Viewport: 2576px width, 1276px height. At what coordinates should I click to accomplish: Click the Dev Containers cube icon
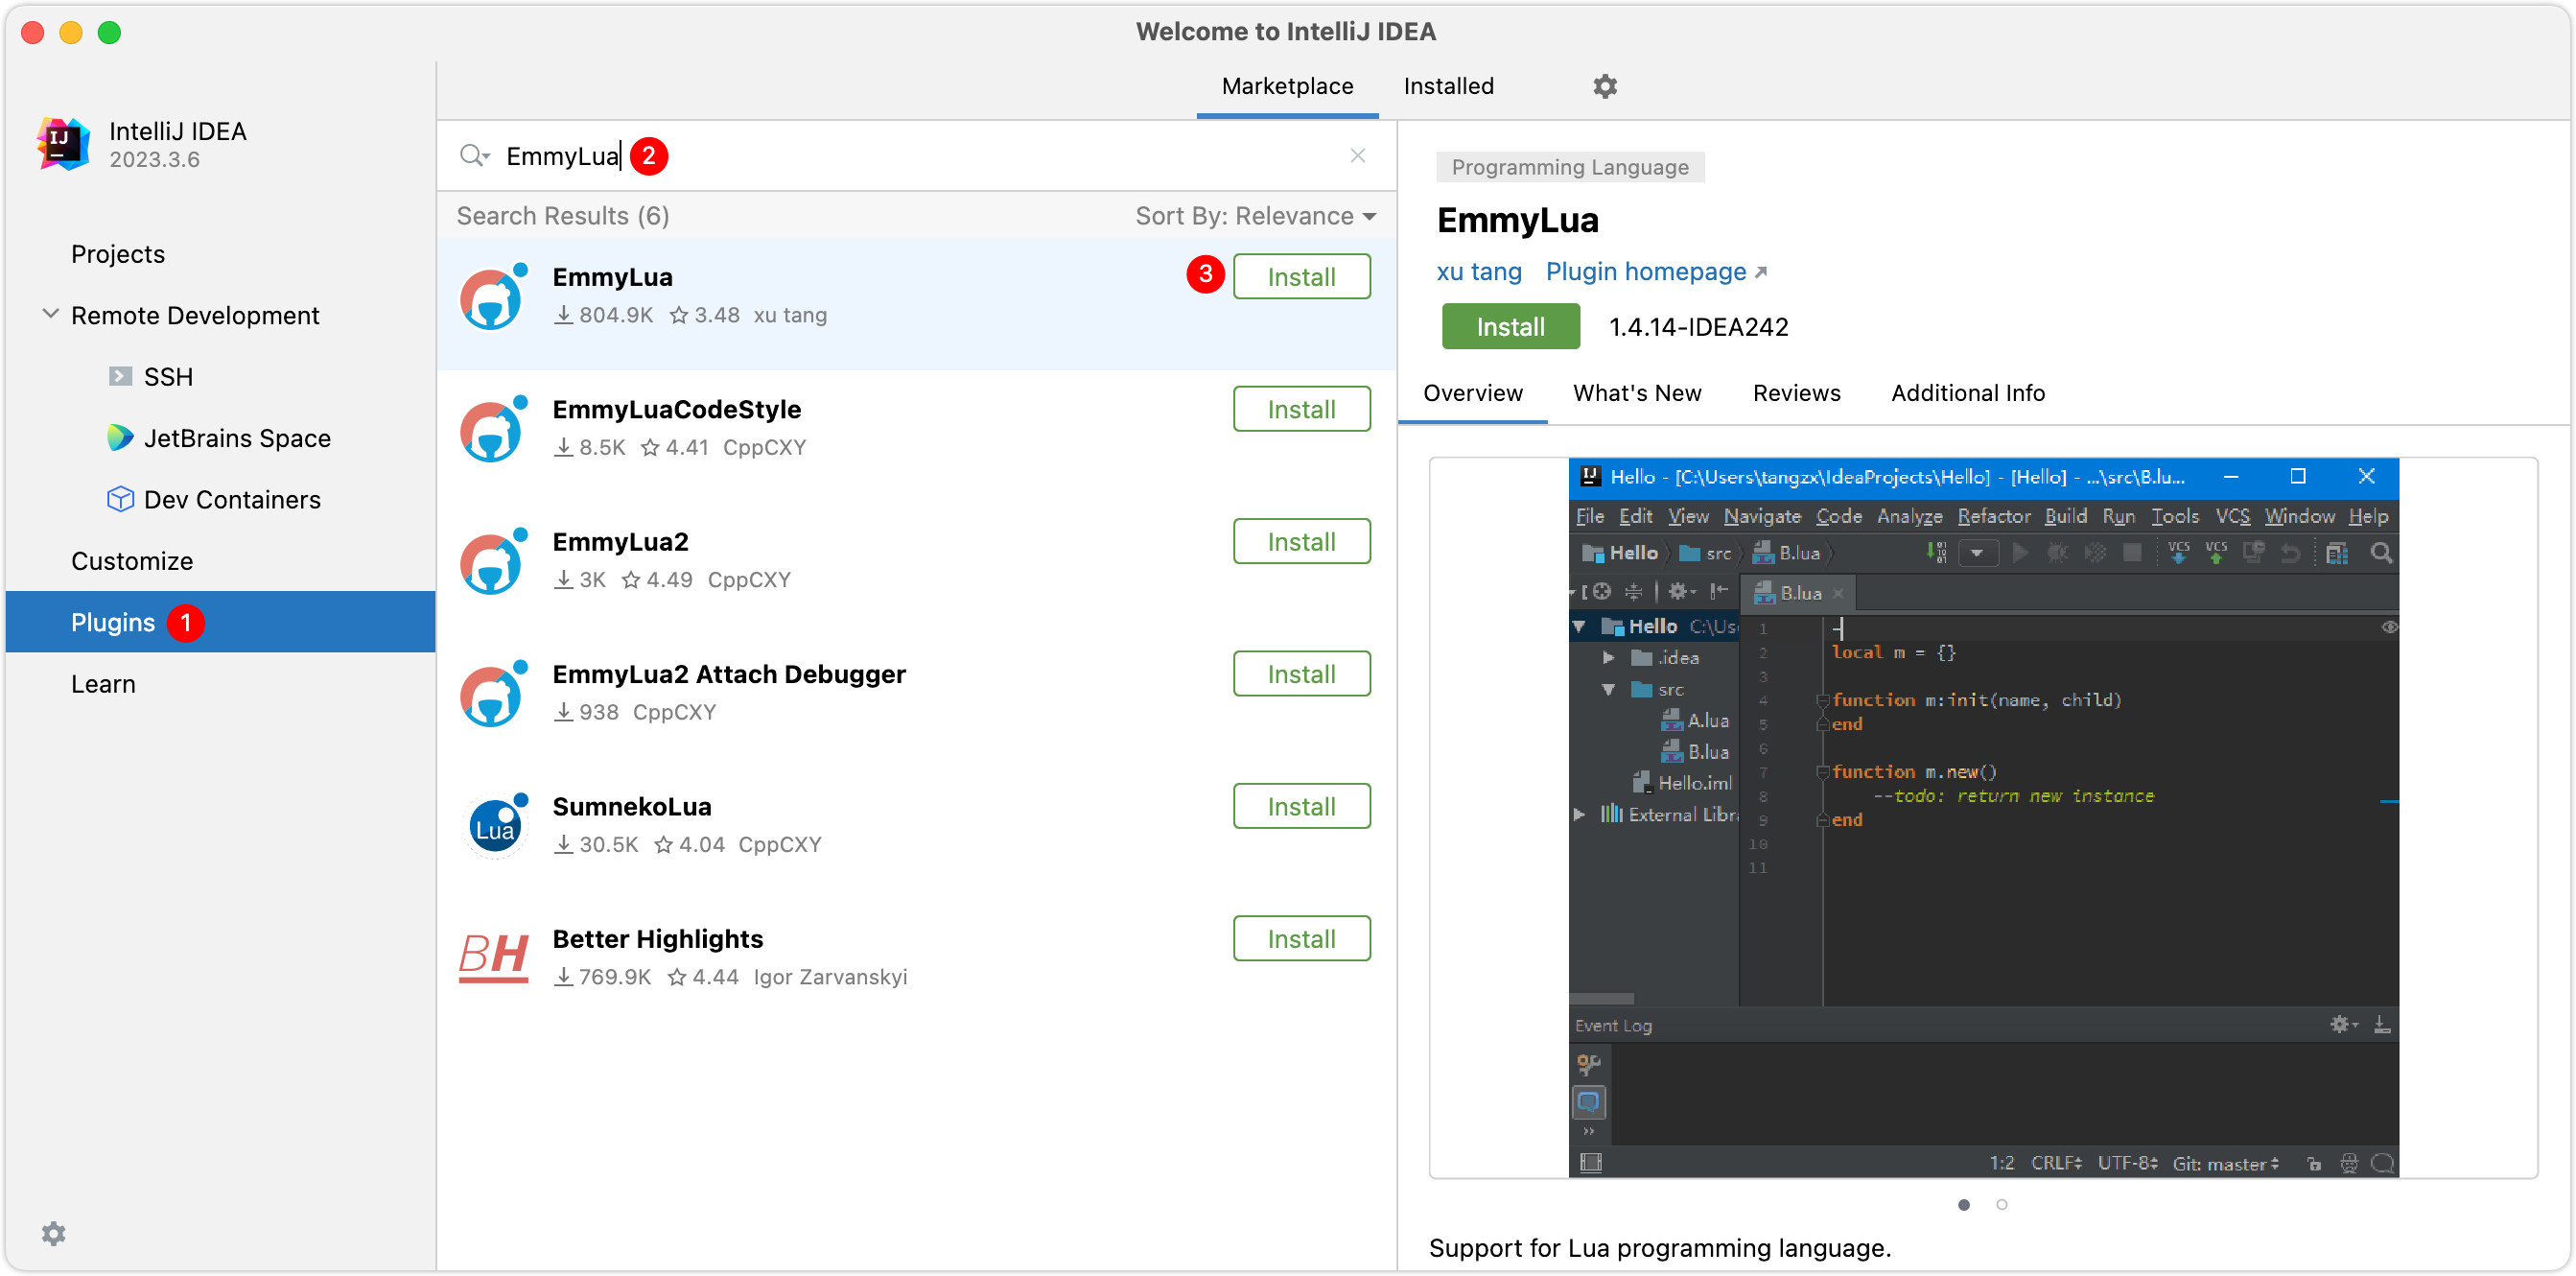tap(120, 499)
